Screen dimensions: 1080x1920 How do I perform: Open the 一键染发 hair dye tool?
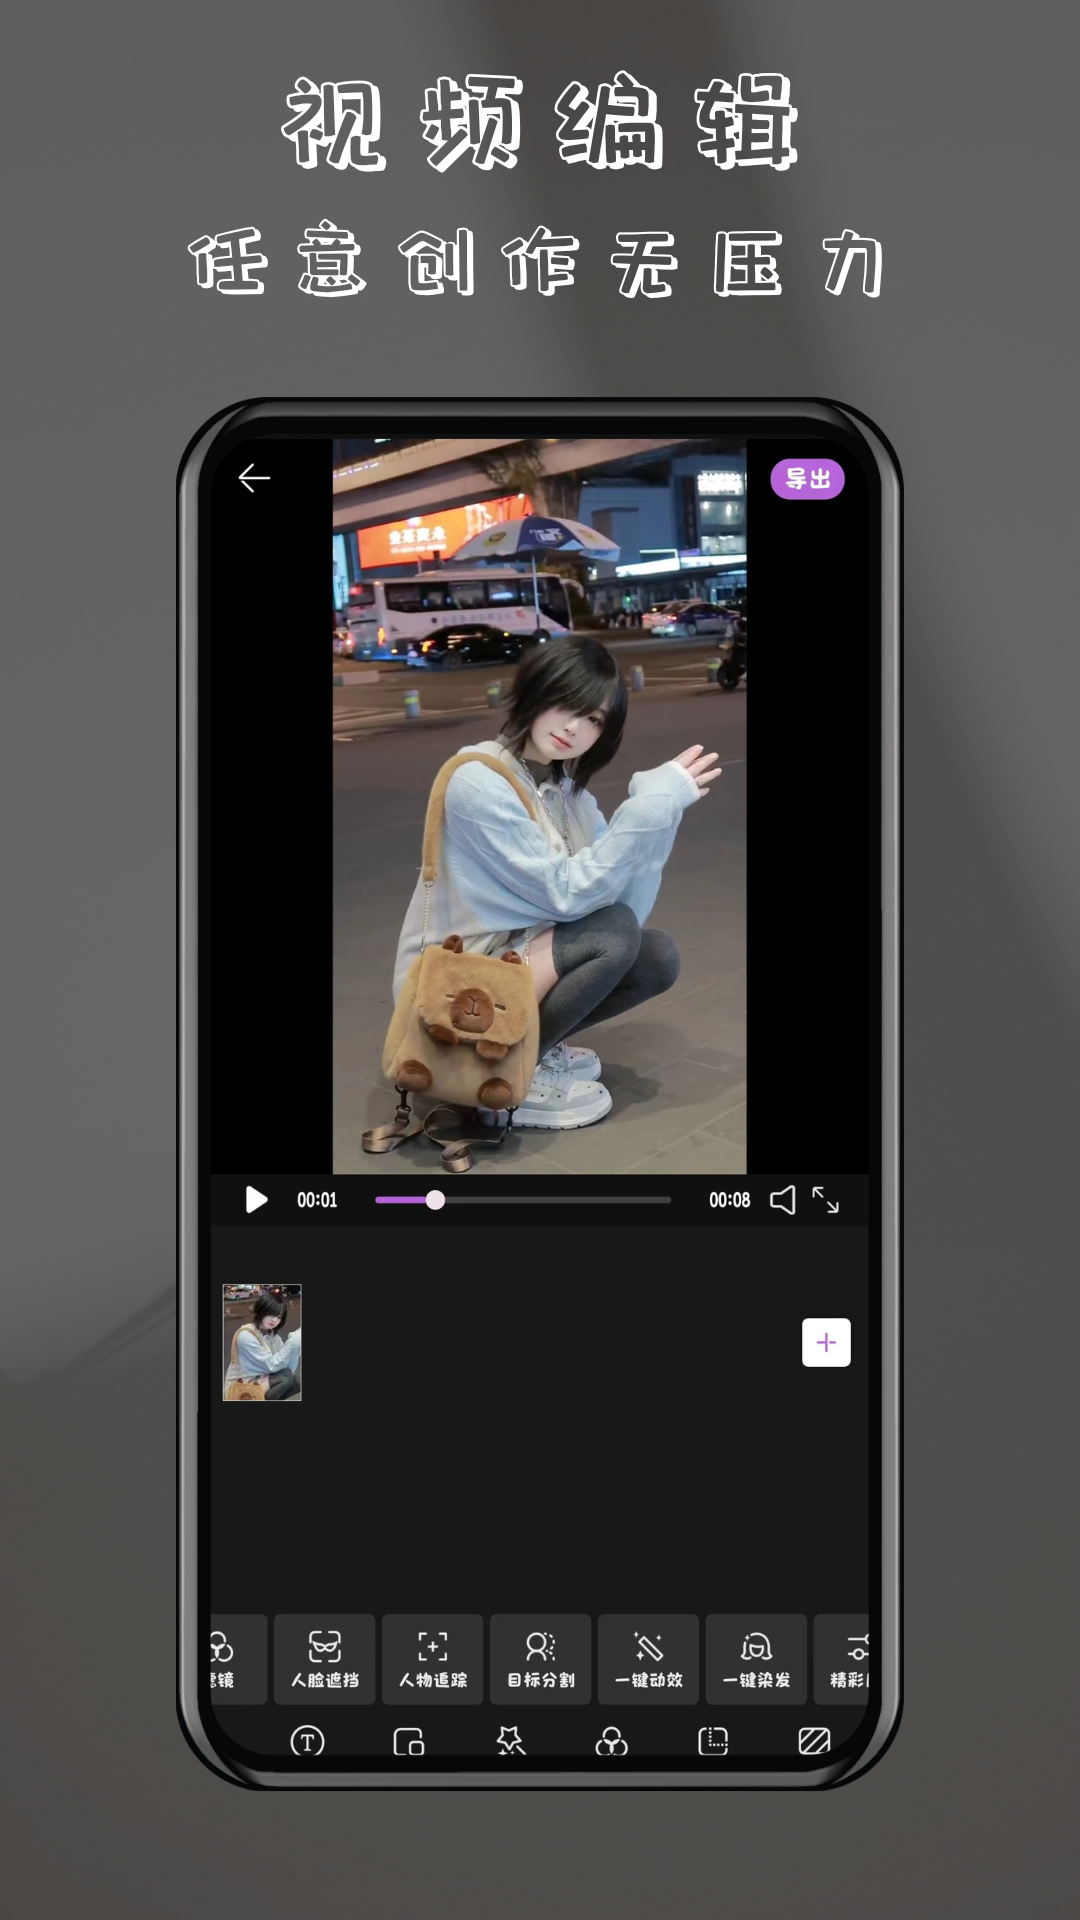(x=756, y=1659)
